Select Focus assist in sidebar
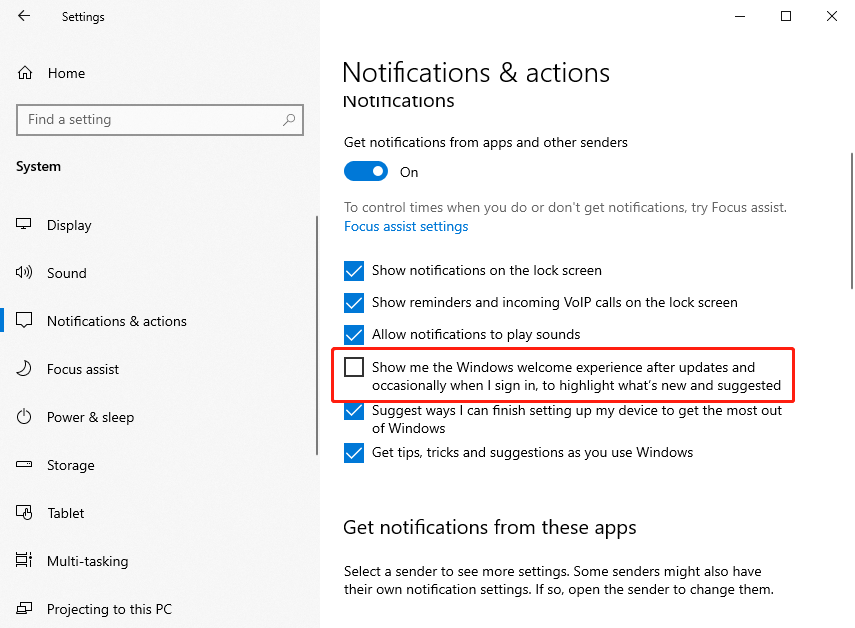The width and height of the screenshot is (855, 628). (x=81, y=369)
